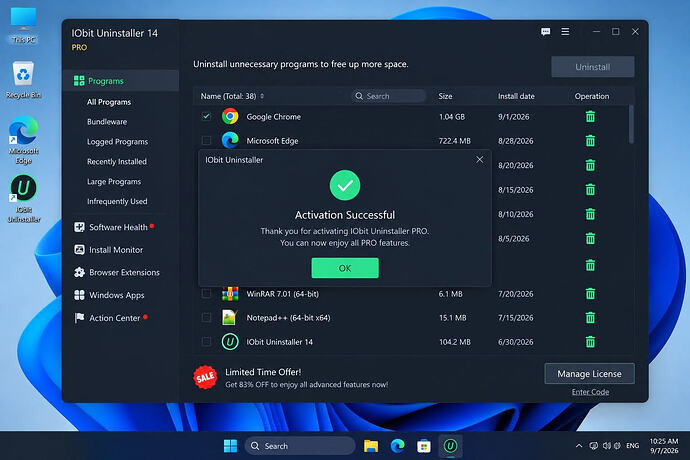This screenshot has height=460, width=690.
Task: Open Microsoft Store from the taskbar
Action: click(x=424, y=446)
